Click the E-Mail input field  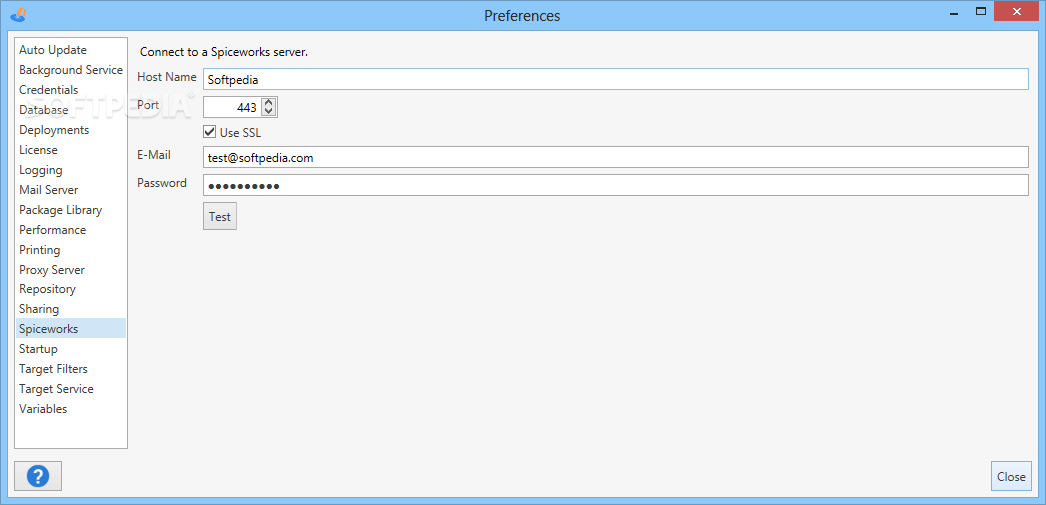(x=616, y=158)
